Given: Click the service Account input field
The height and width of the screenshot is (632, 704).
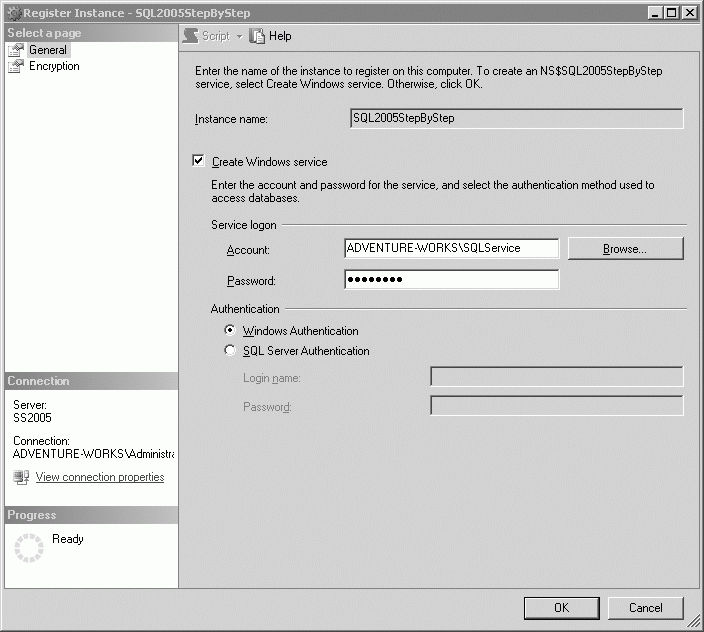Looking at the screenshot, I should pyautogui.click(x=452, y=248).
